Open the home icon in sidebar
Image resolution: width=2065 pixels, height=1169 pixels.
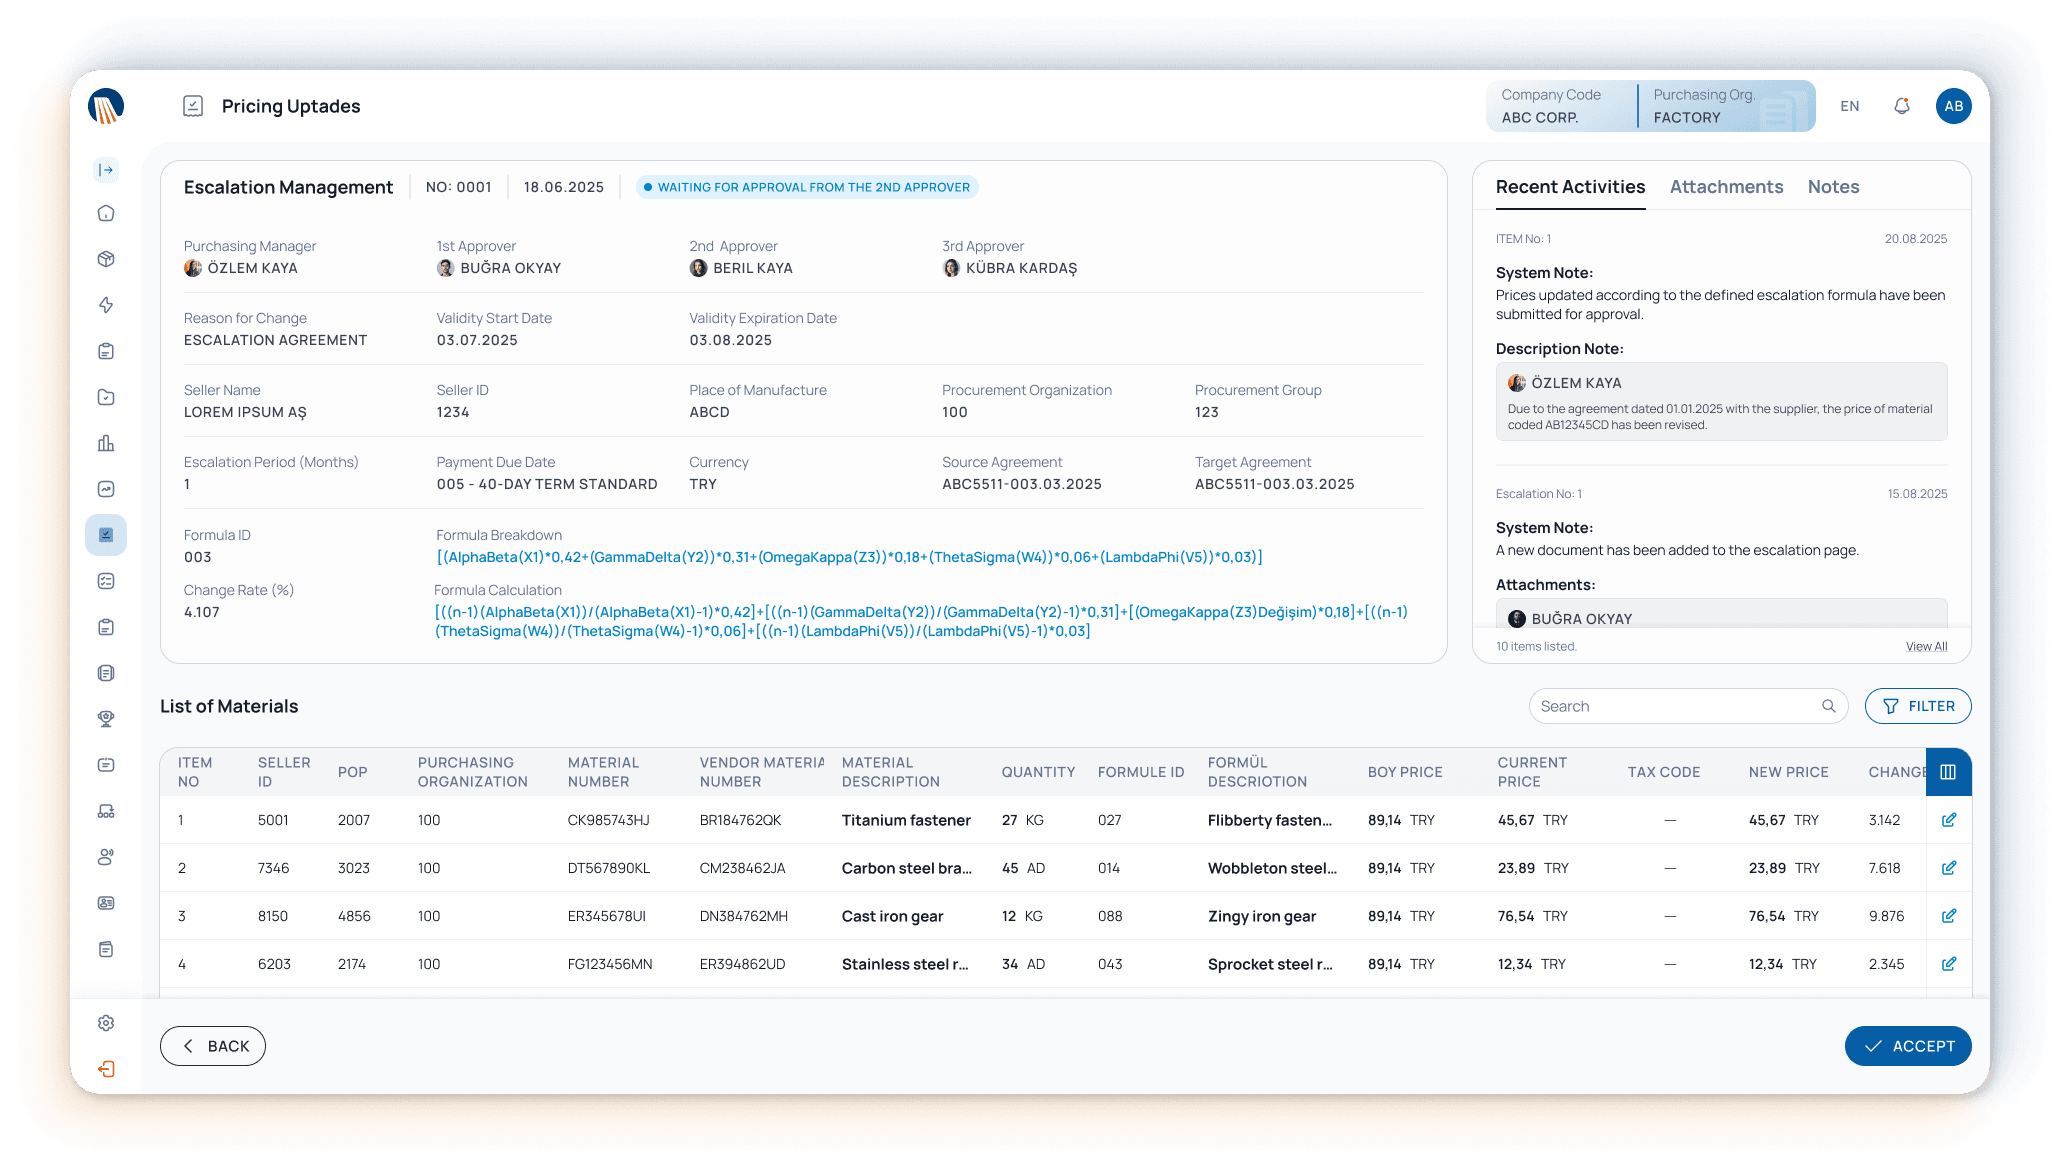[x=106, y=213]
